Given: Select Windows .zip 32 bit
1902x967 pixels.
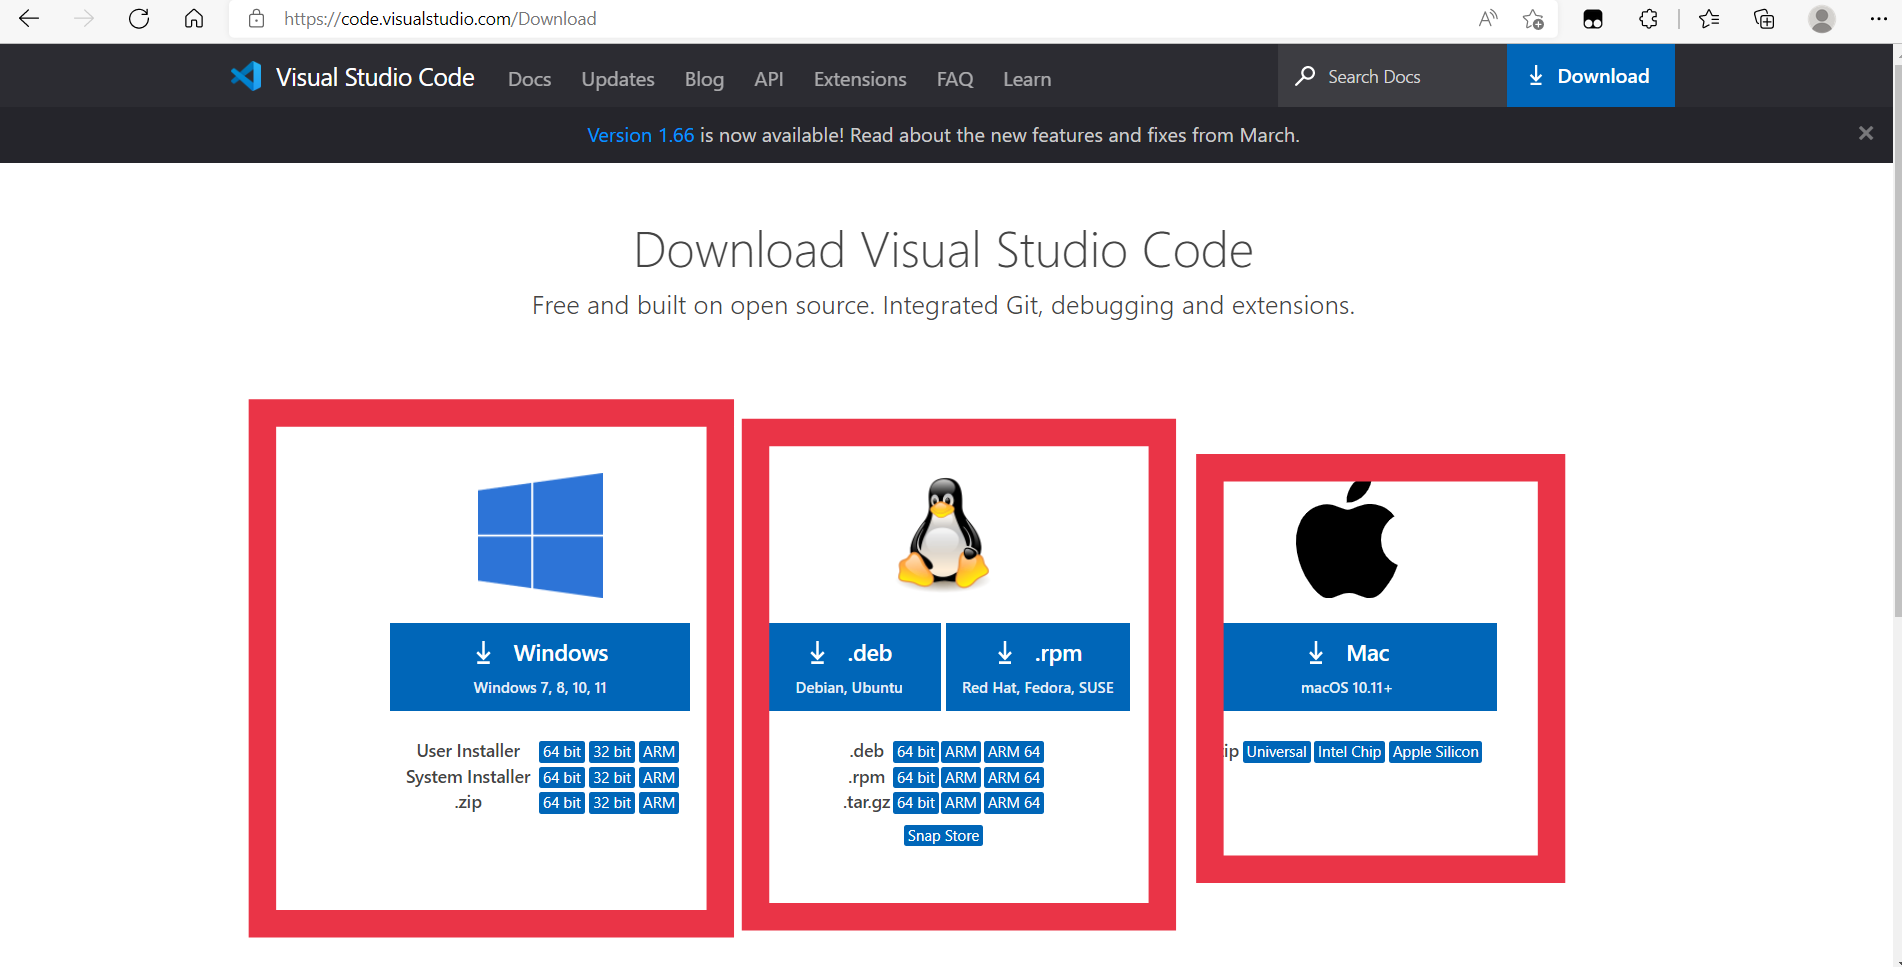Looking at the screenshot, I should 612,803.
